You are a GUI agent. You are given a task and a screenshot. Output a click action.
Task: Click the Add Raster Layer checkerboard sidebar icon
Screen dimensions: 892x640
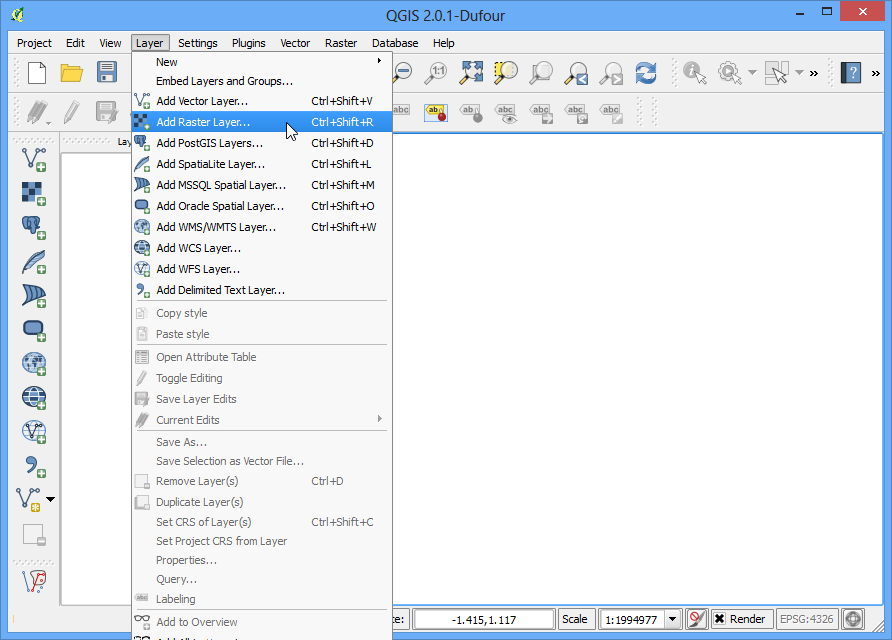click(34, 193)
